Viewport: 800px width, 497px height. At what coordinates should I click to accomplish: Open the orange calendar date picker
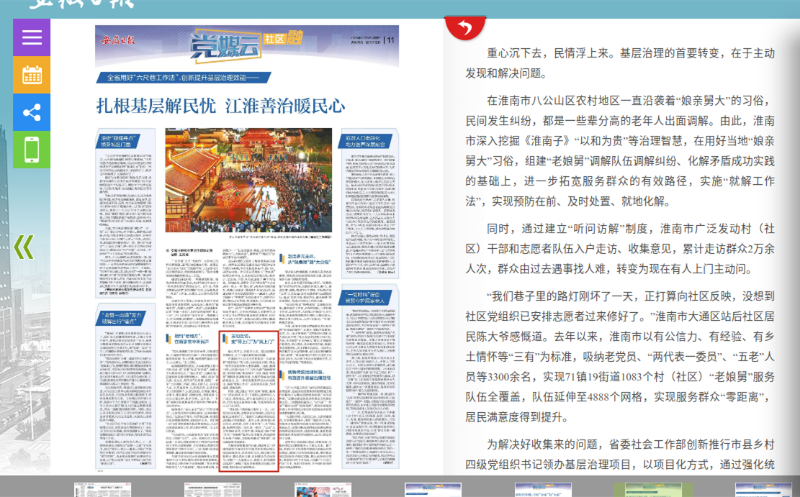click(x=31, y=75)
